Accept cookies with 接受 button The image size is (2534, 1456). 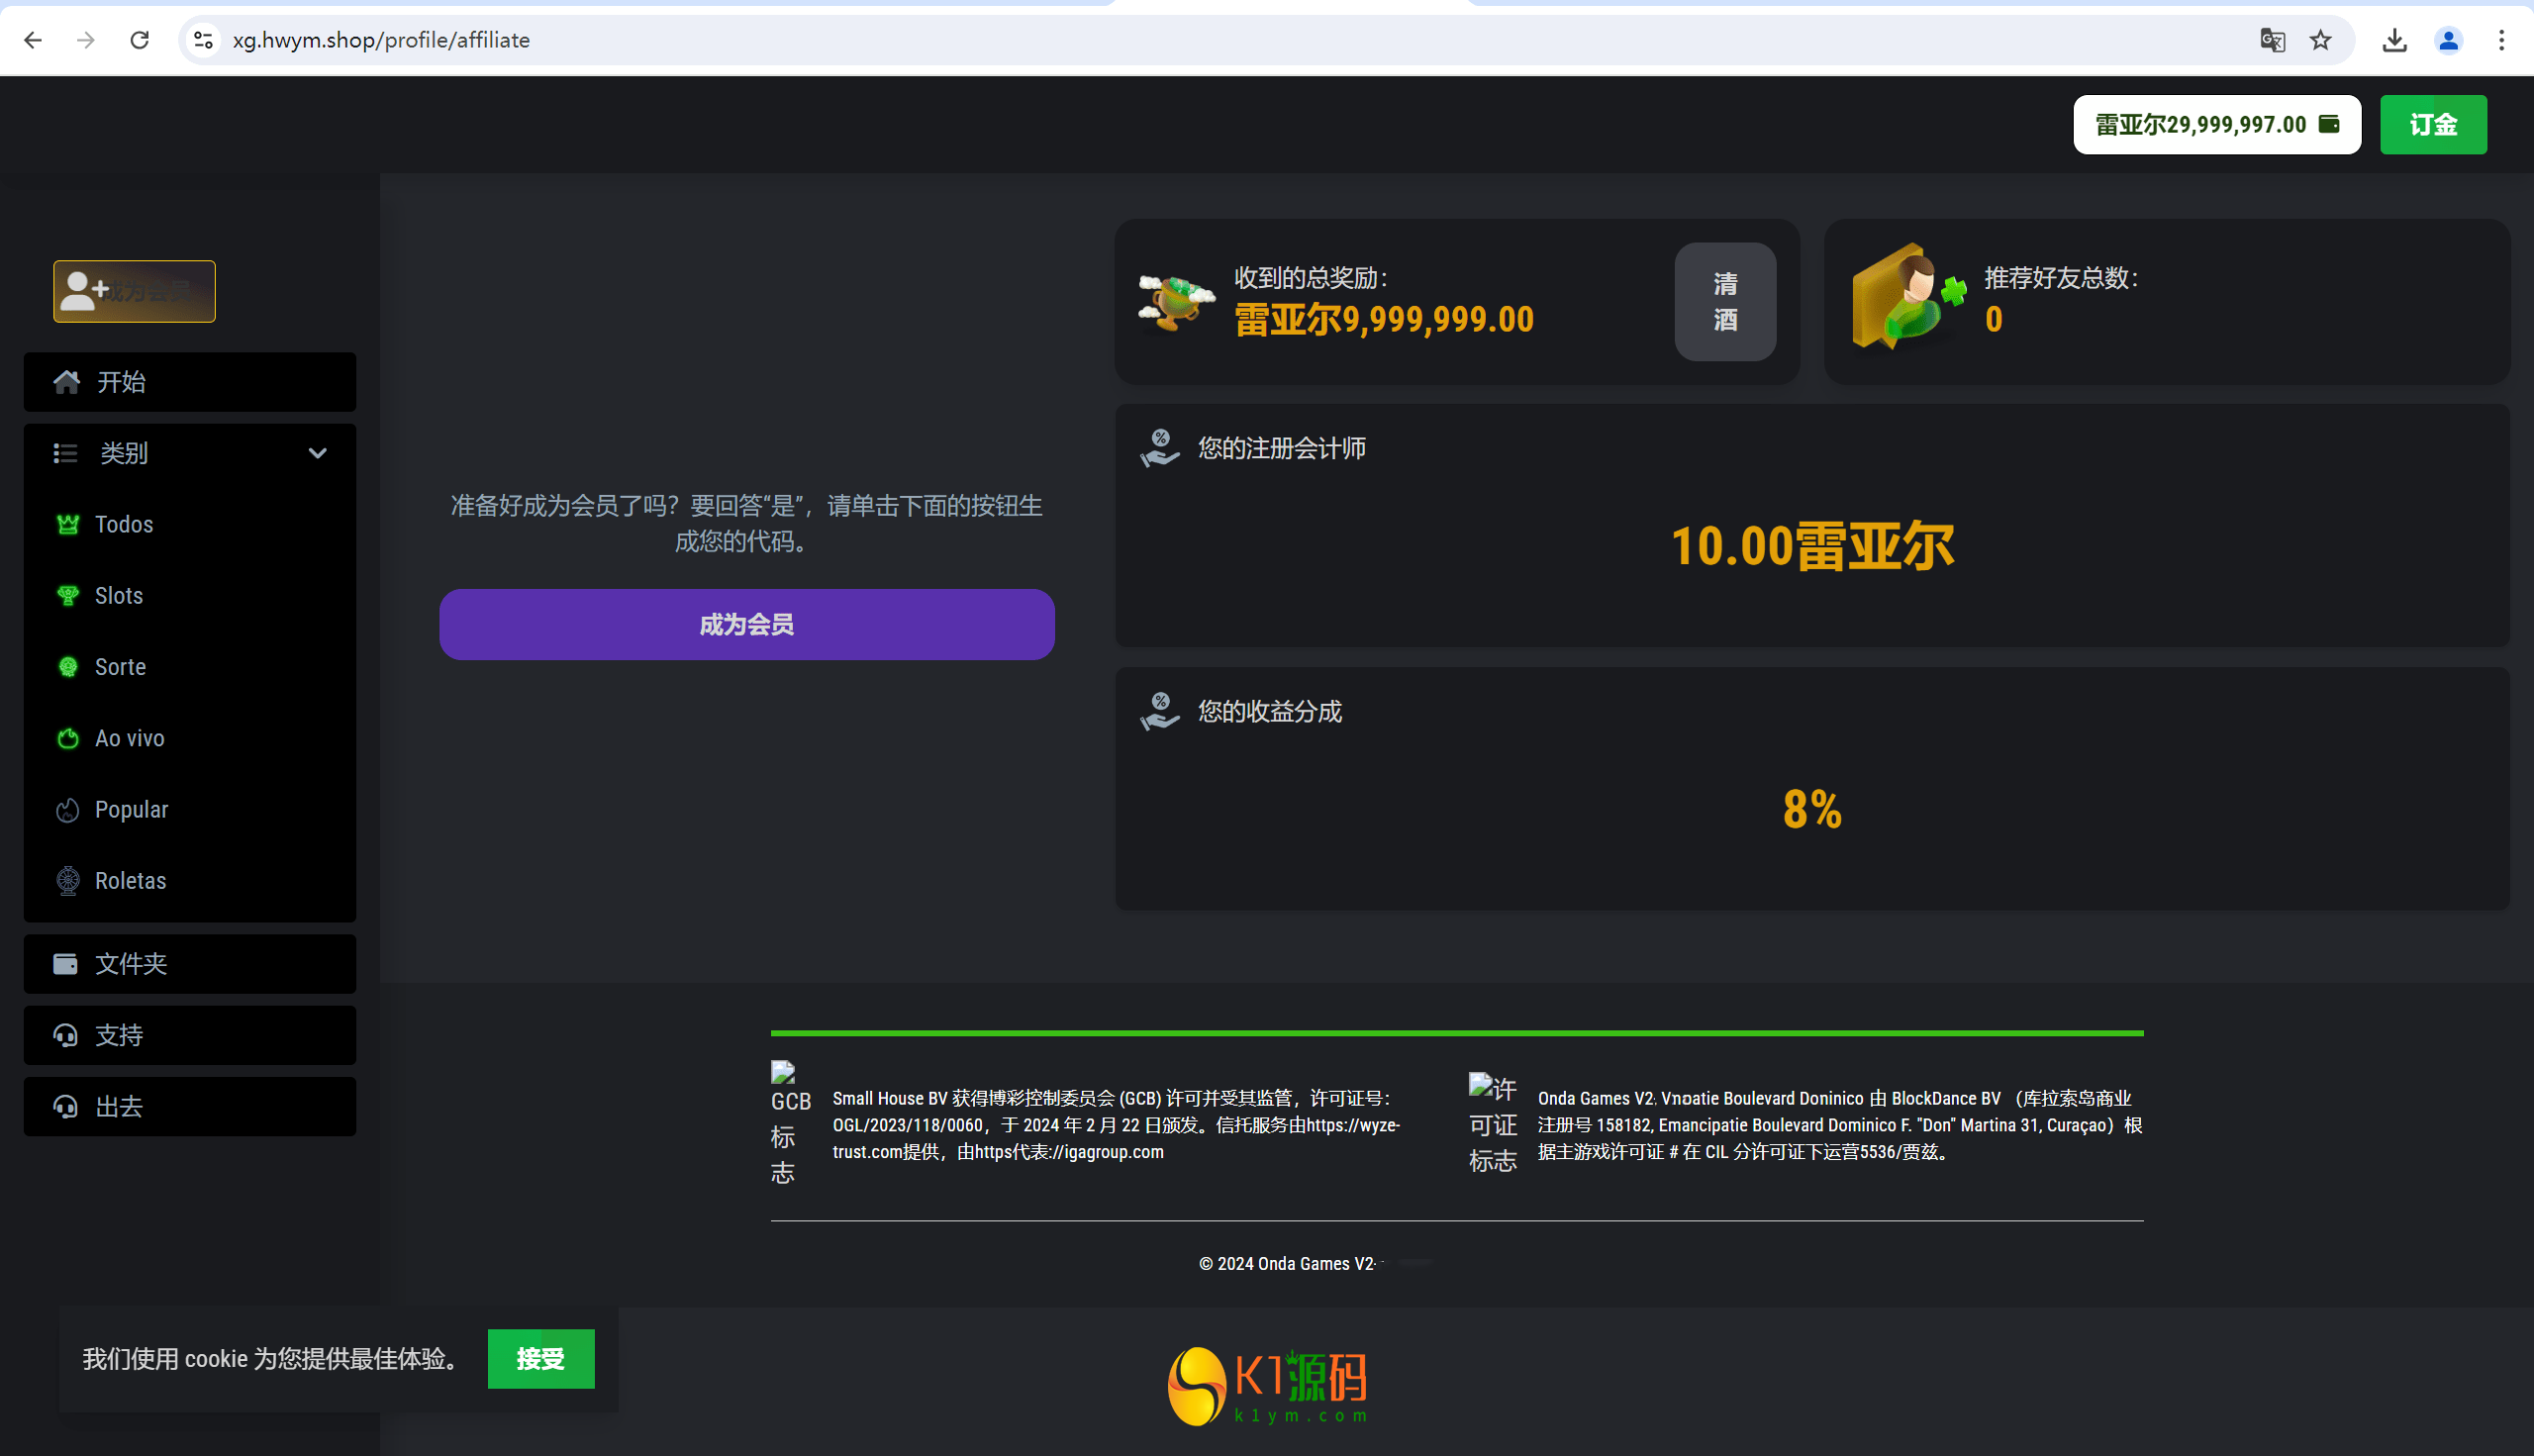[x=540, y=1359]
